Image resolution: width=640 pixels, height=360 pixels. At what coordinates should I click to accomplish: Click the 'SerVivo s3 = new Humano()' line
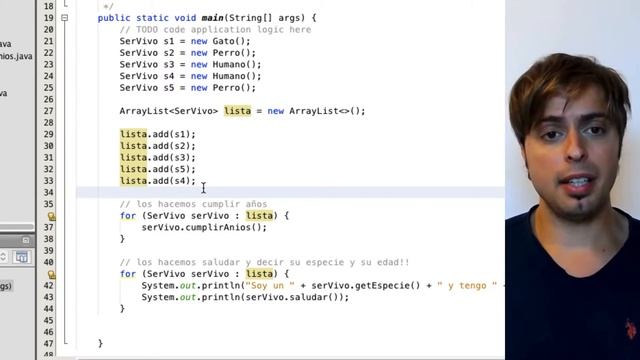pyautogui.click(x=190, y=64)
